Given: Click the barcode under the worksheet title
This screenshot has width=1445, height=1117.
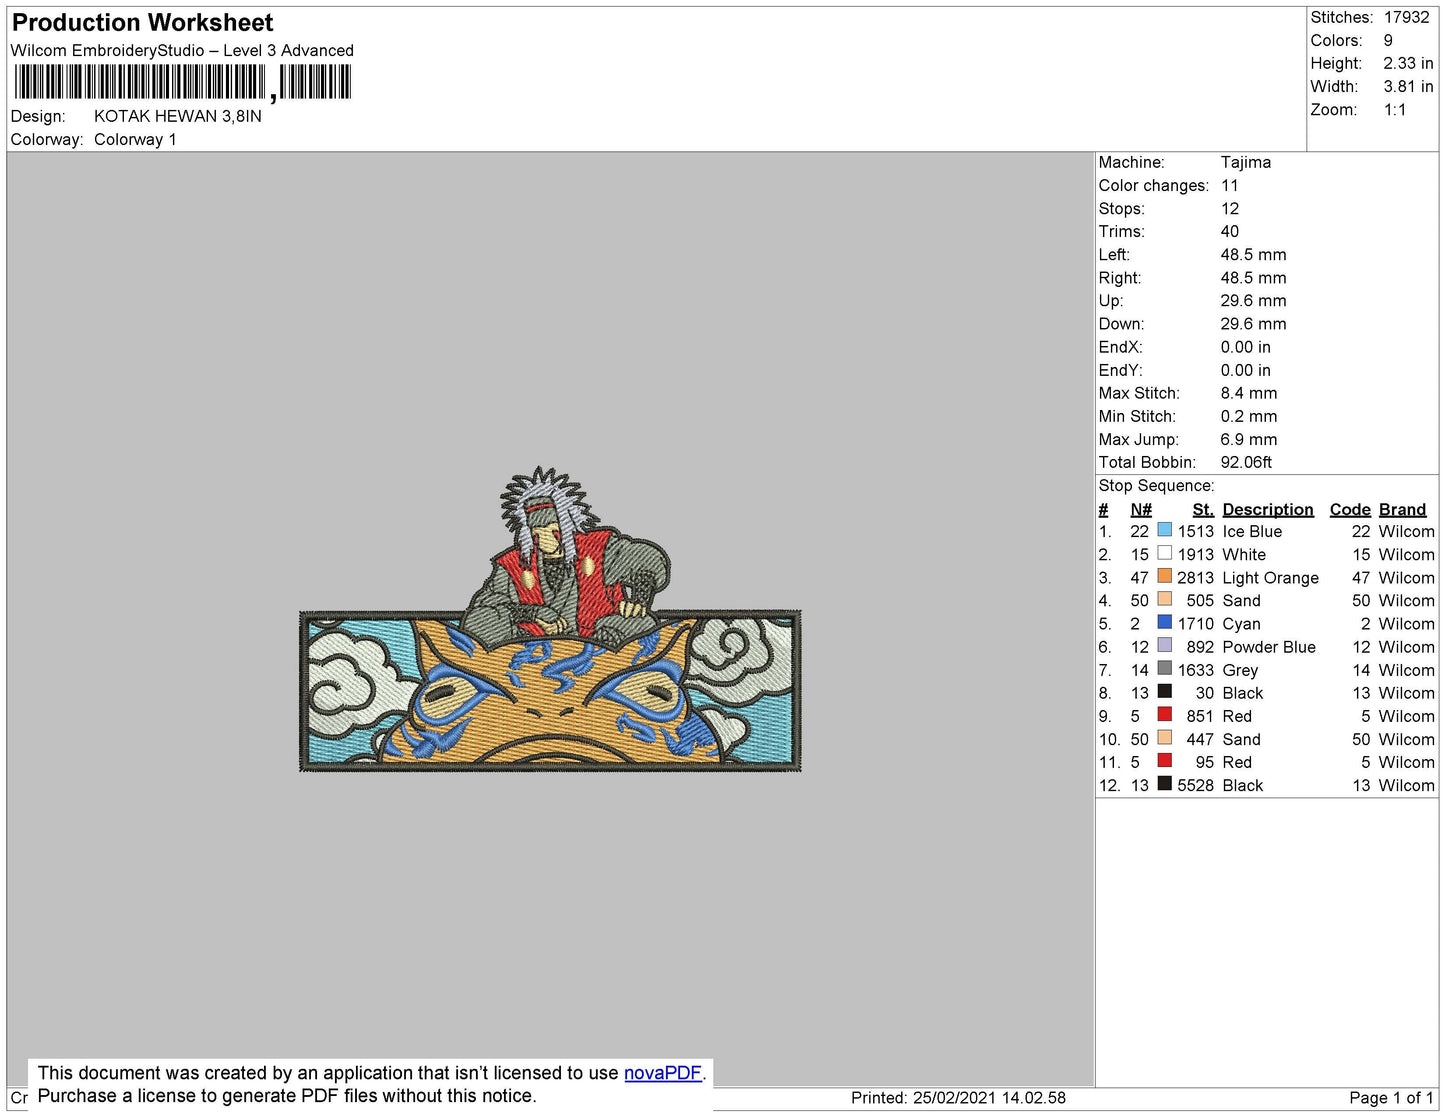Looking at the screenshot, I should coord(183,82).
